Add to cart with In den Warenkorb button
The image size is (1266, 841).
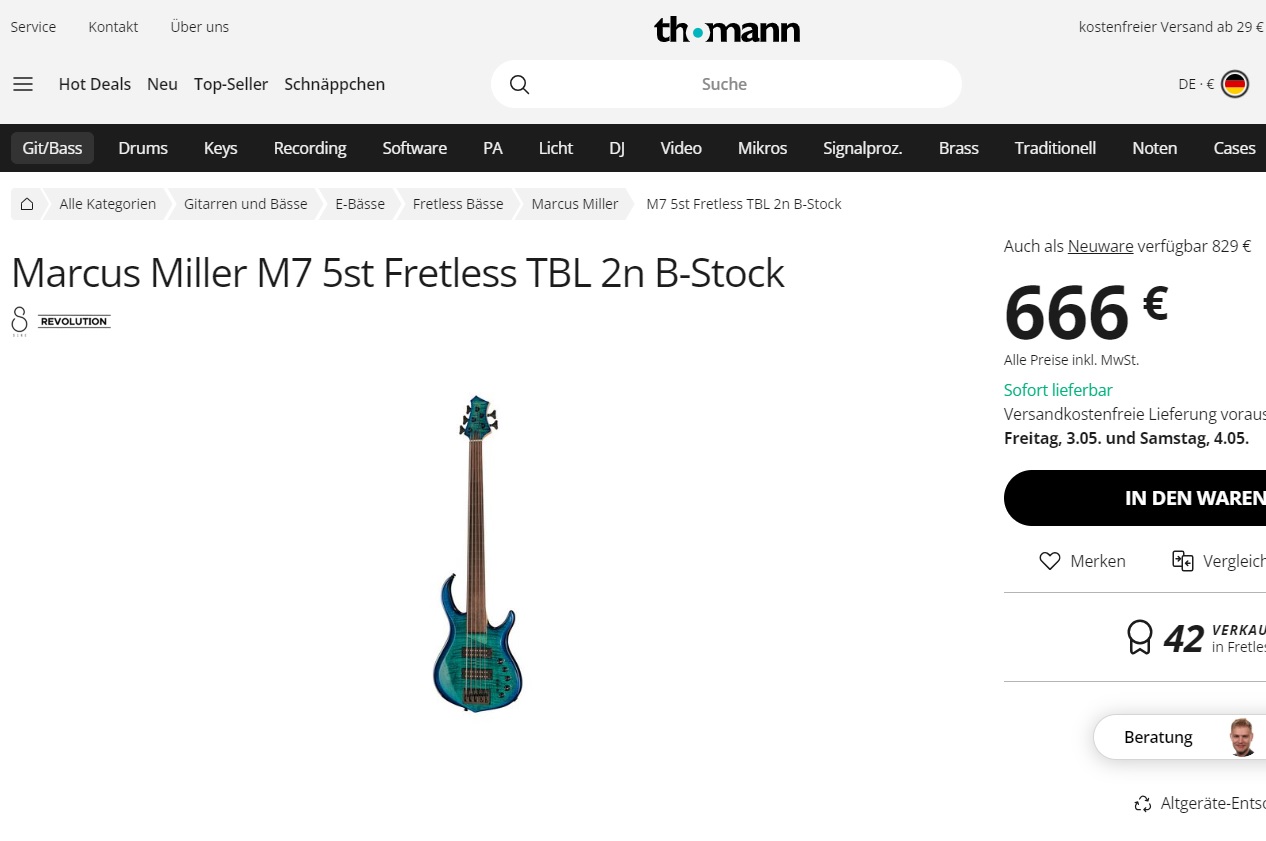pos(1135,498)
